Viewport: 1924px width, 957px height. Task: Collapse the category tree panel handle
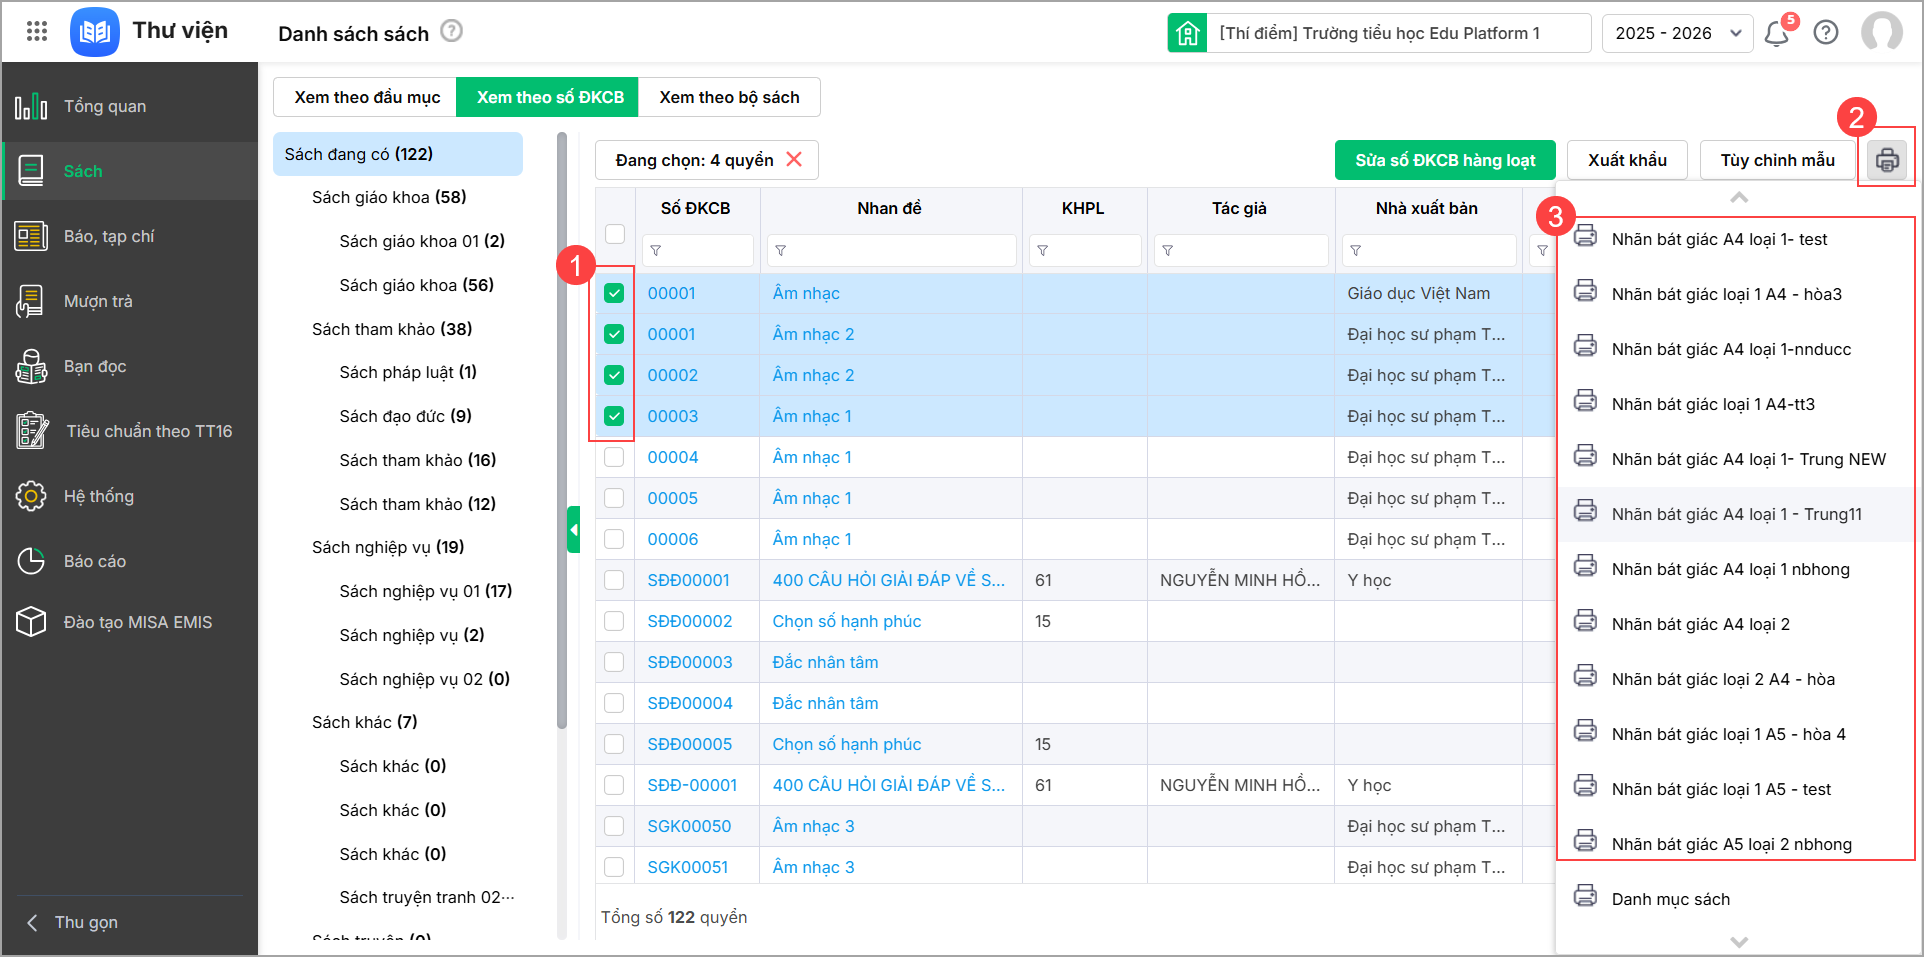point(574,530)
